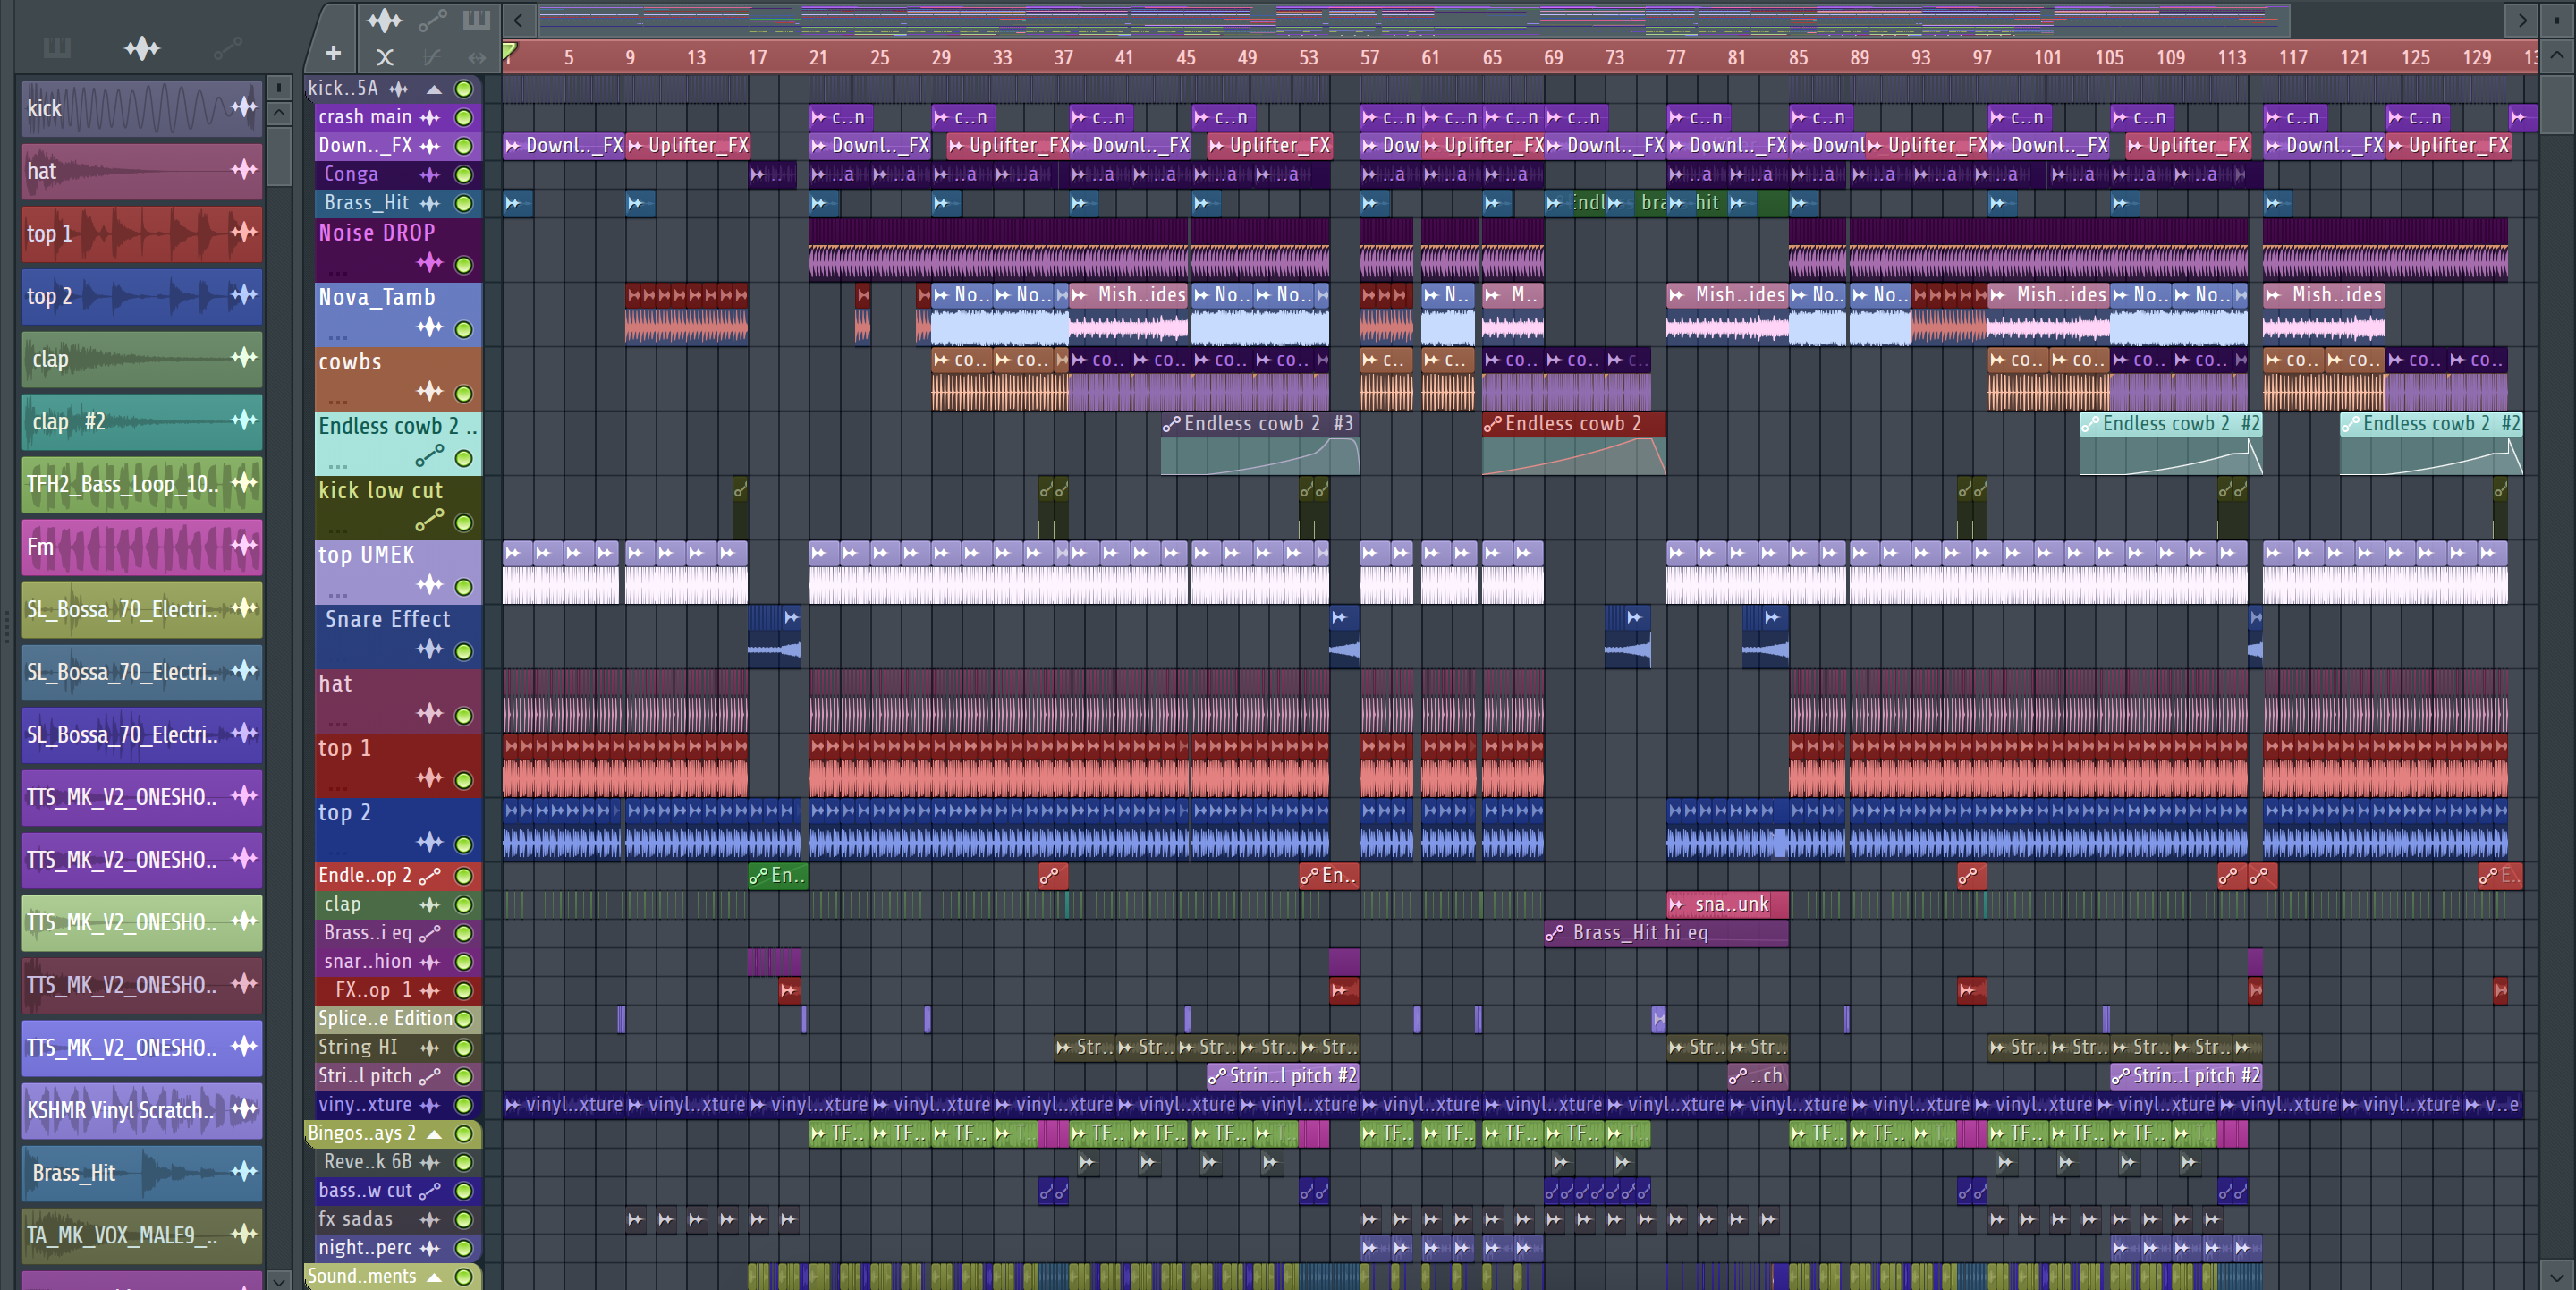The width and height of the screenshot is (2576, 1290).
Task: Select the Brass_Hit track header
Action: [x=397, y=203]
